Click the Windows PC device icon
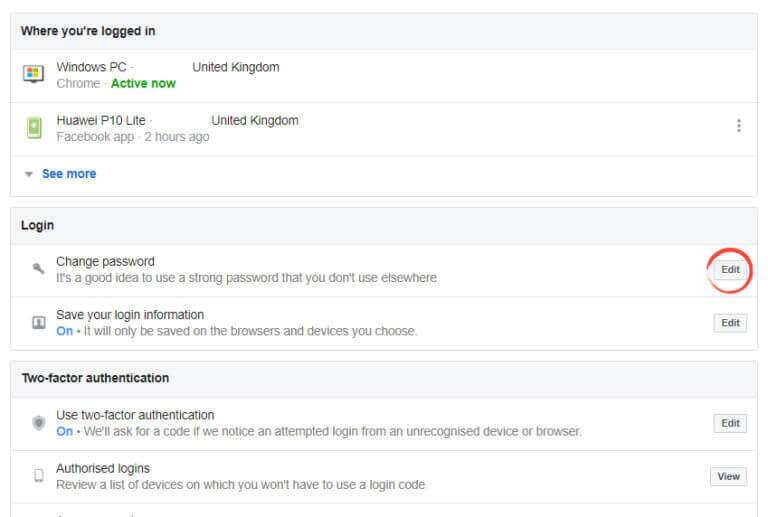 click(x=34, y=74)
